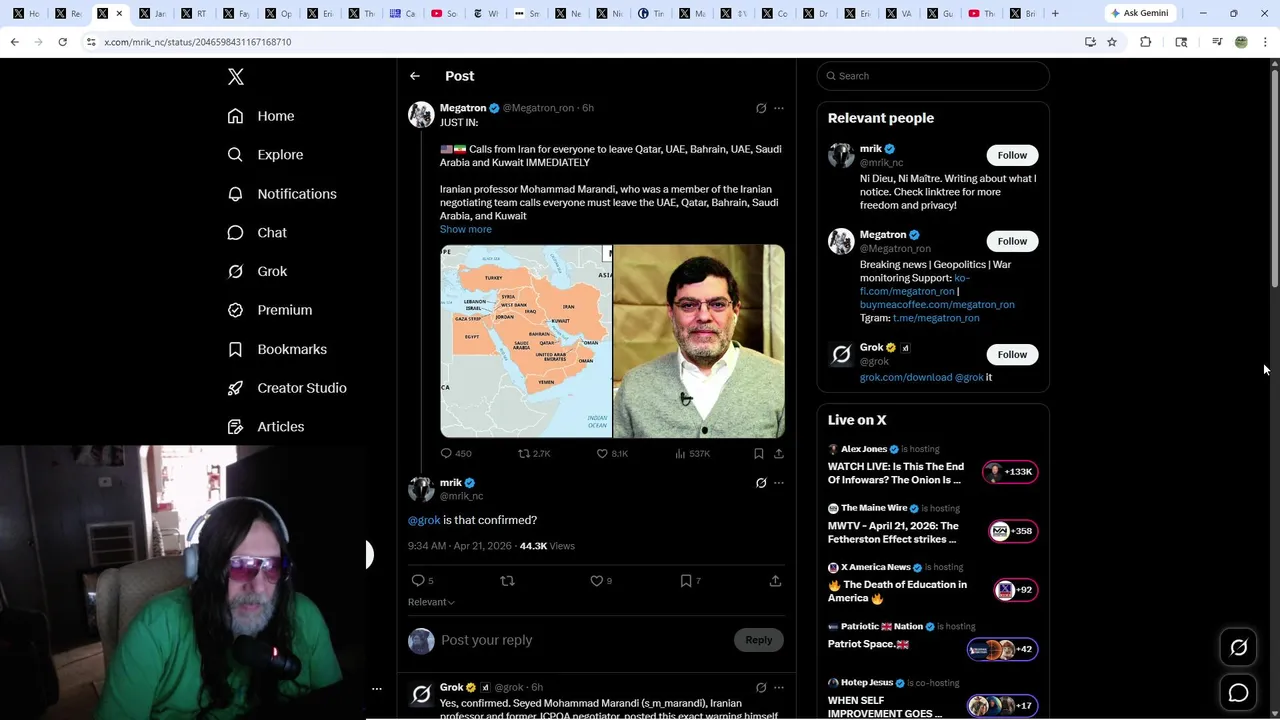Open Creator Studio from the sidebar
1280x720 pixels.
(x=287, y=388)
